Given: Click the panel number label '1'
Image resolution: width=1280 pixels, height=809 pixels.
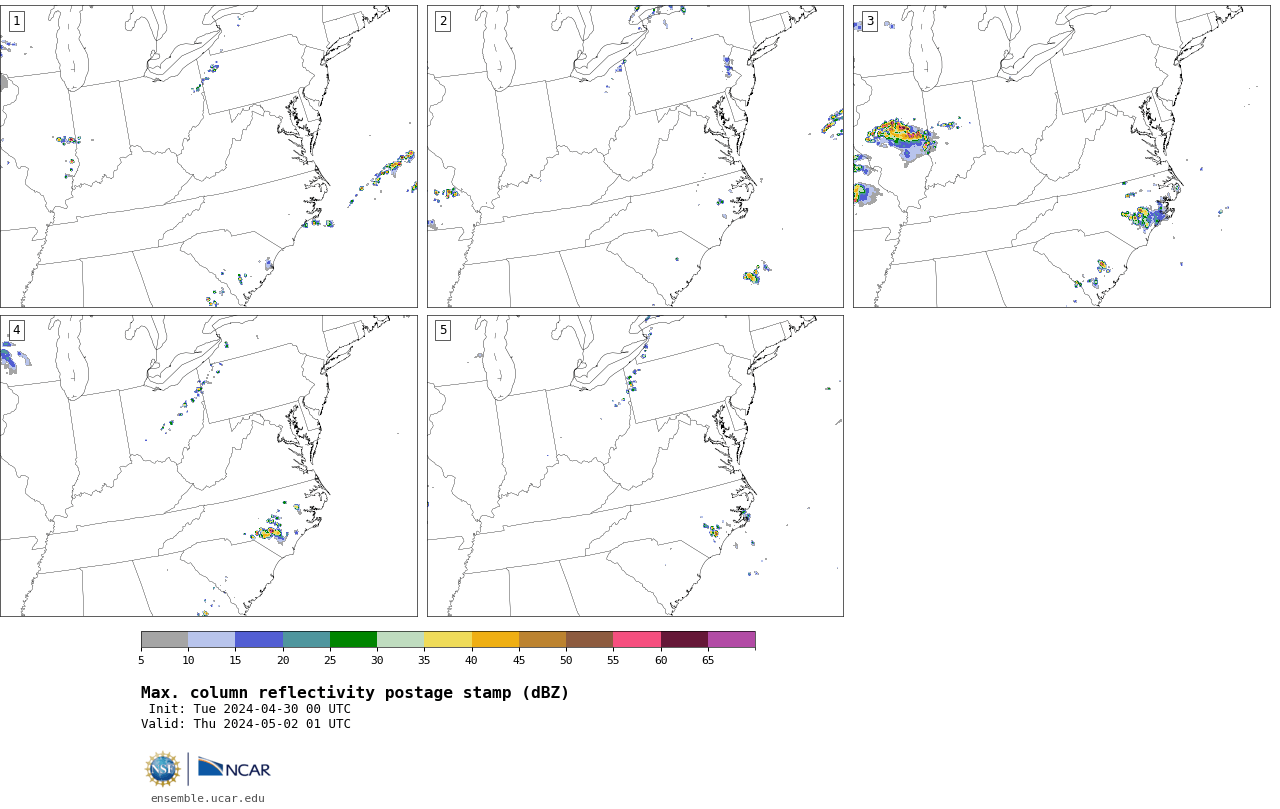Looking at the screenshot, I should click(16, 21).
